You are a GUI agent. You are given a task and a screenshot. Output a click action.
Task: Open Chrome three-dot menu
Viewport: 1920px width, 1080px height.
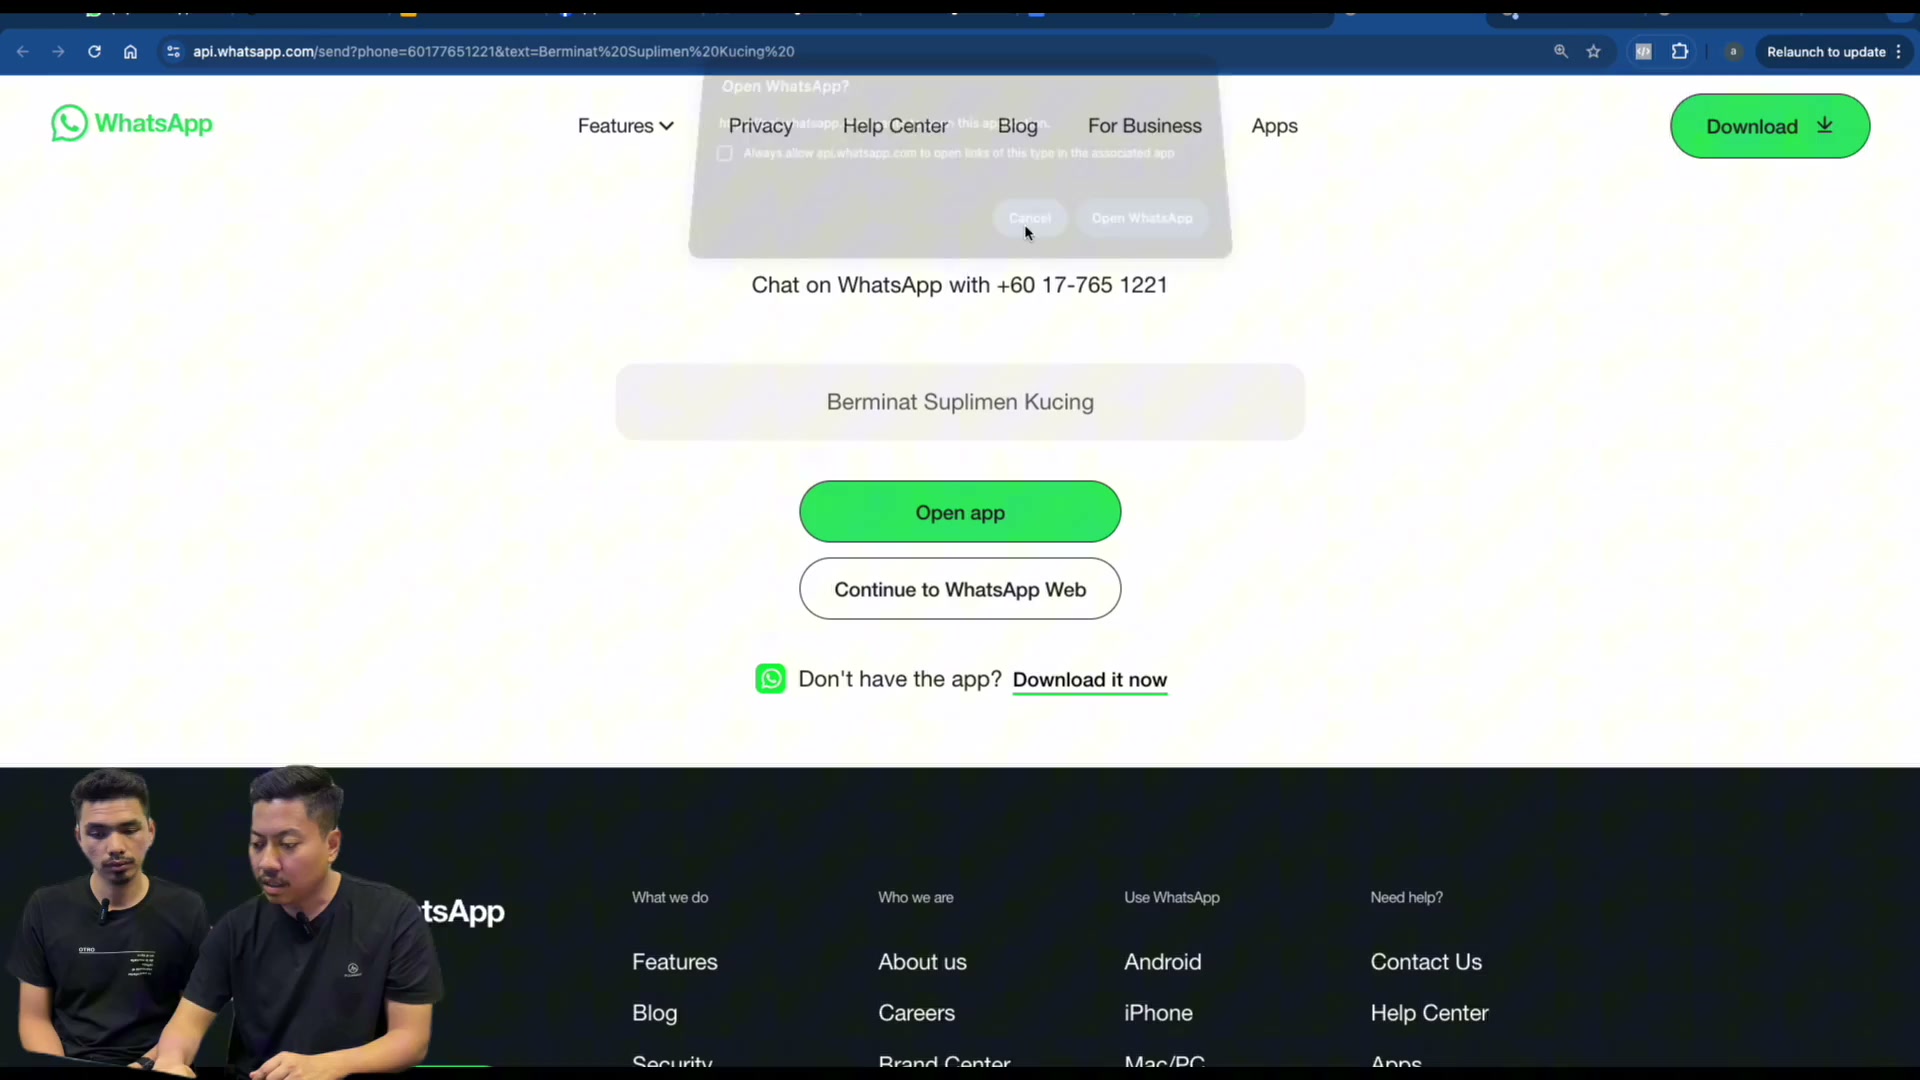tap(1898, 51)
